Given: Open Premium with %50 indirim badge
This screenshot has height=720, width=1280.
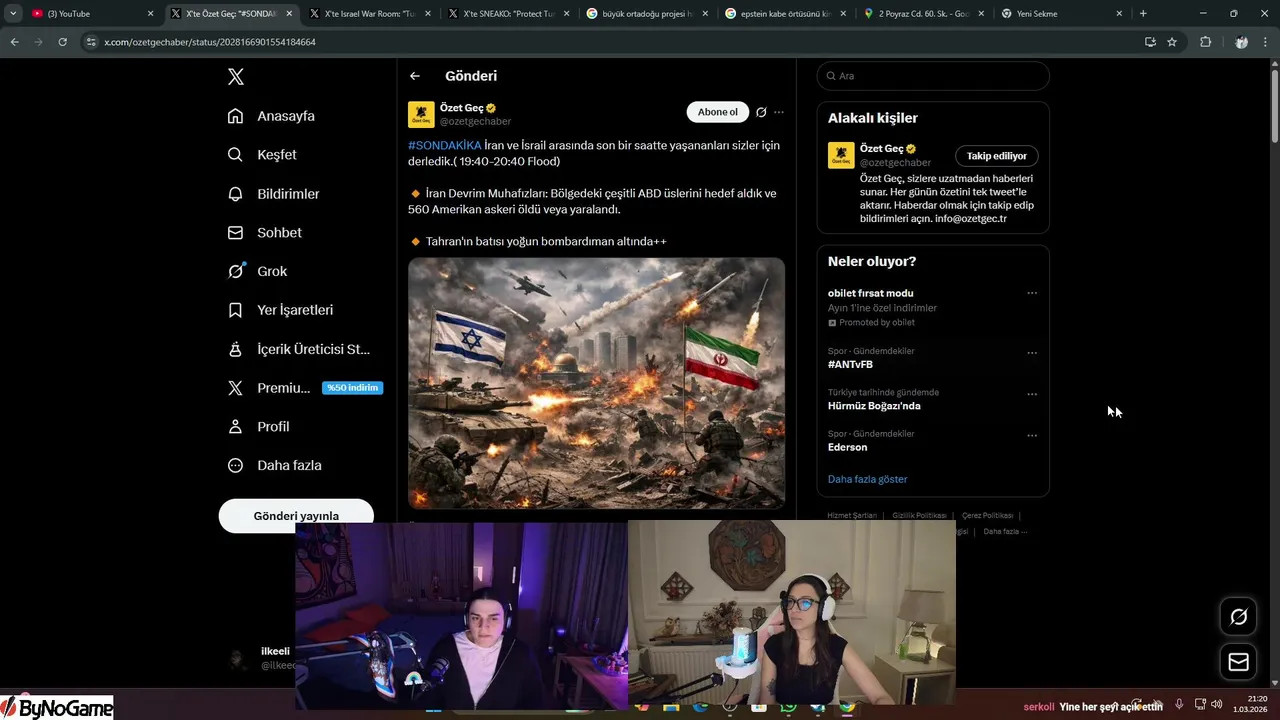Looking at the screenshot, I should coord(304,388).
